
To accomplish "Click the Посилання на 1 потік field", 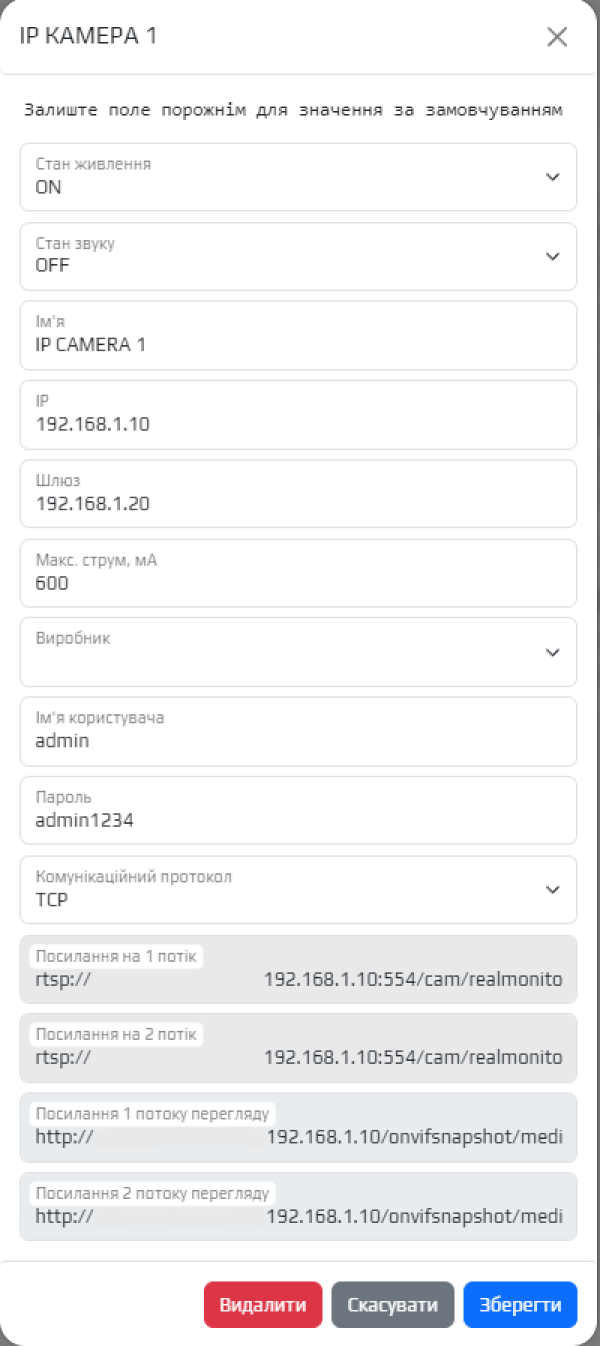I will pyautogui.click(x=298, y=969).
